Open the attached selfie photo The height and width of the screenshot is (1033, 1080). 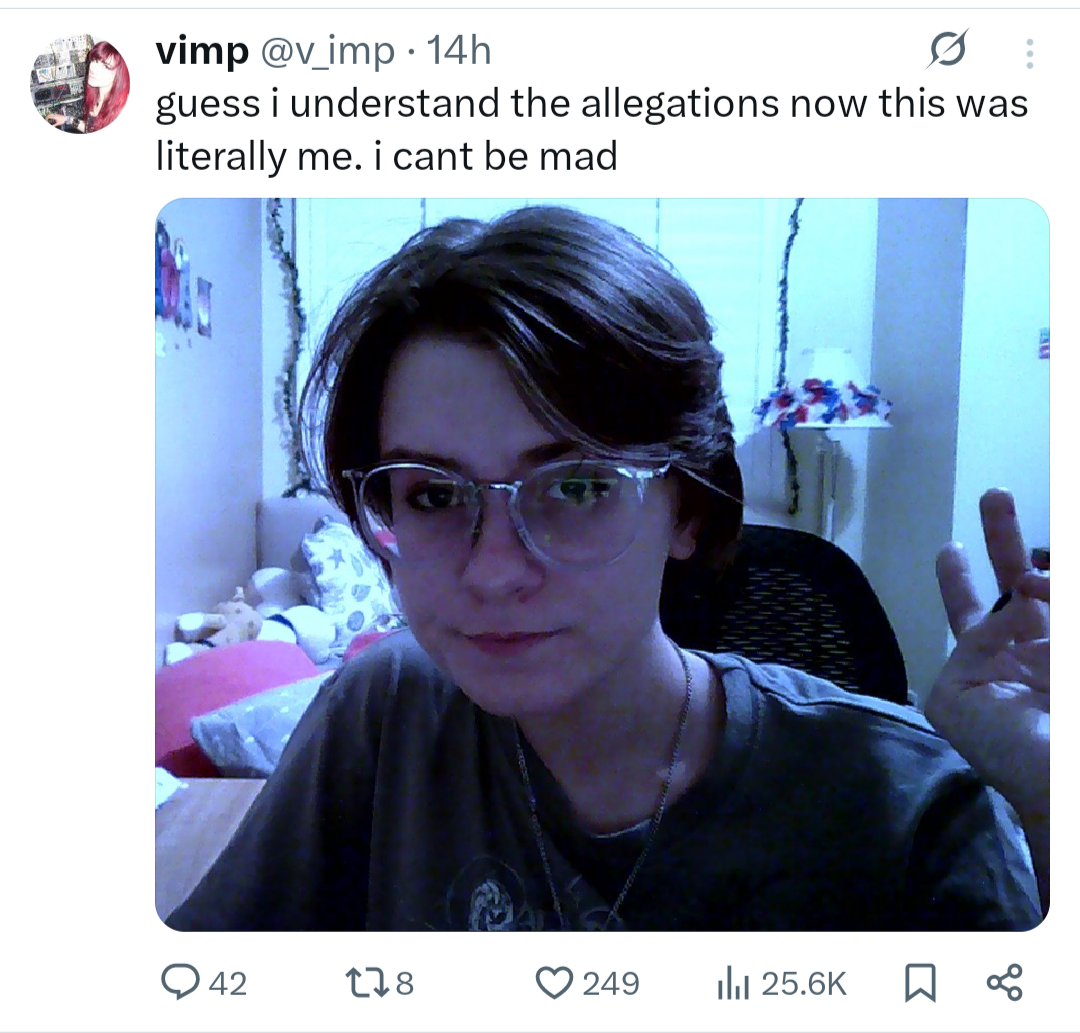point(602,565)
